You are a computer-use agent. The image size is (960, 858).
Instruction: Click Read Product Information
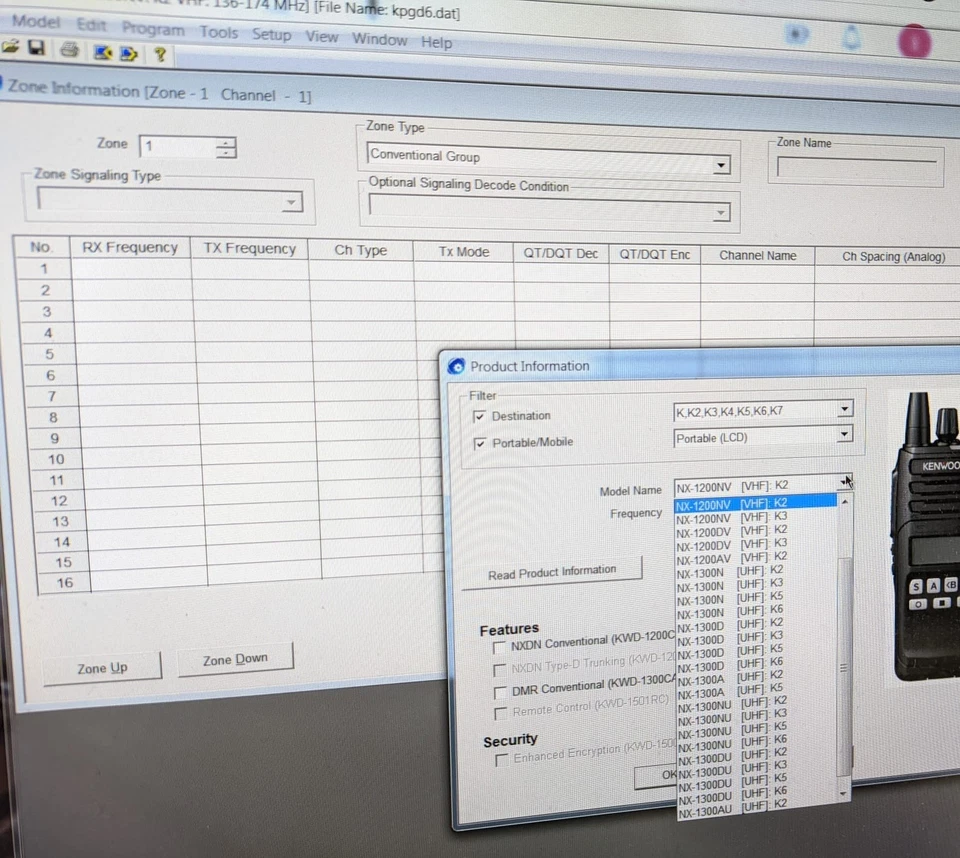coord(553,571)
